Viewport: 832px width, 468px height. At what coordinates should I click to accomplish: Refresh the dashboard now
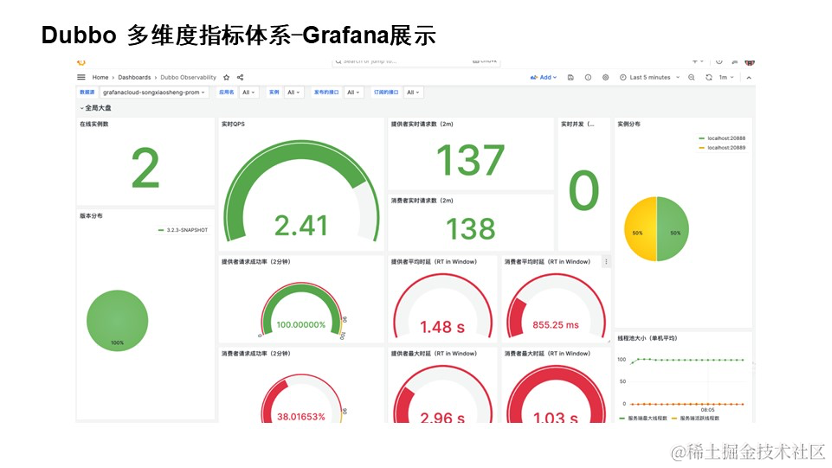point(708,77)
